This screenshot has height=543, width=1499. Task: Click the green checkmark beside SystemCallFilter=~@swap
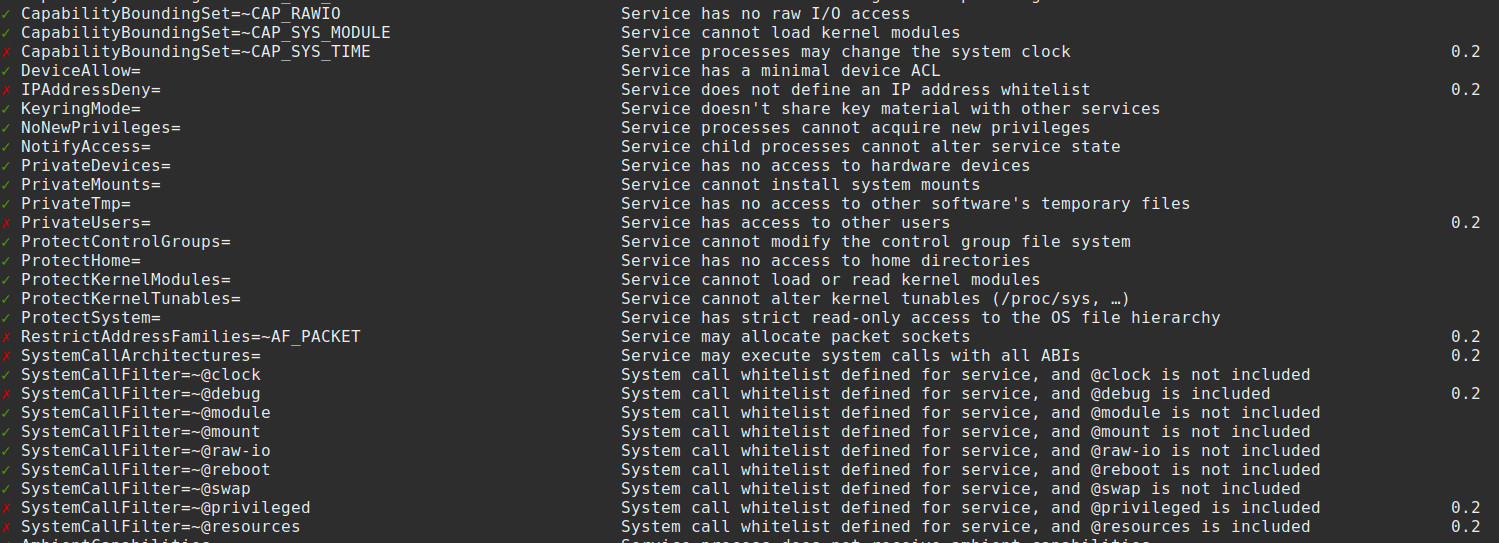pos(6,489)
